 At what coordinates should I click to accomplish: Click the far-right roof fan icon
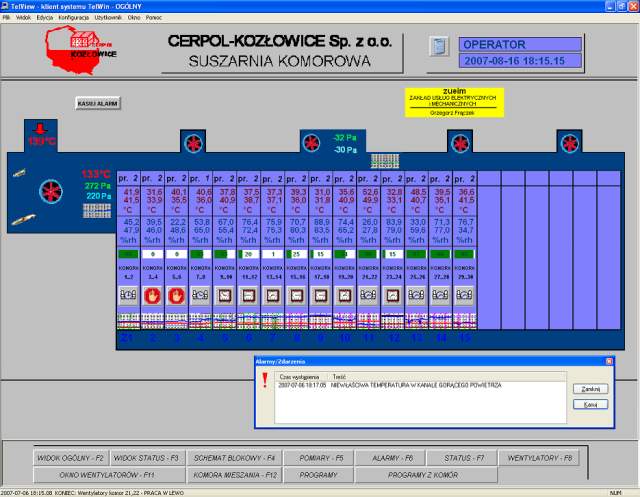569,143
